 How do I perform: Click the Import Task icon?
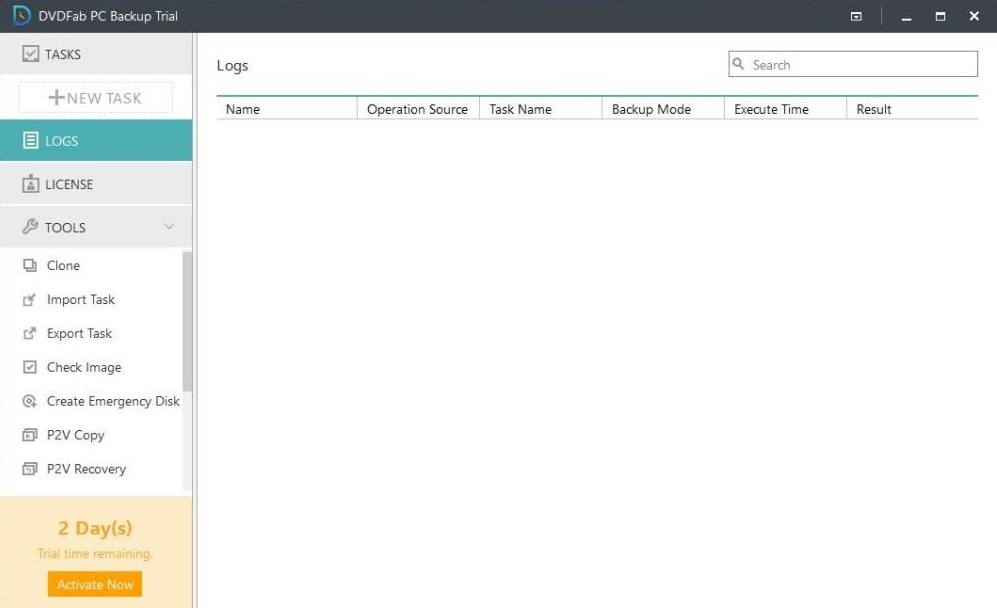(30, 300)
